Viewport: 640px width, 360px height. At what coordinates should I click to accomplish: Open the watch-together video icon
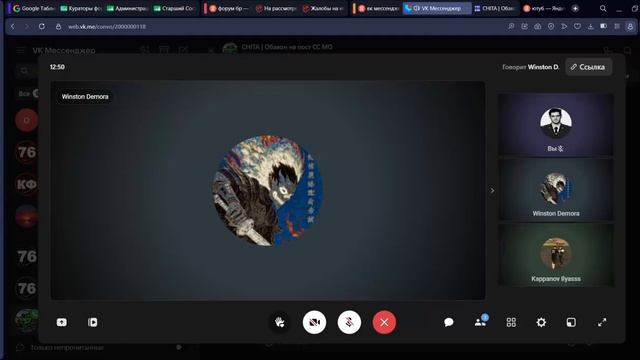tap(93, 322)
